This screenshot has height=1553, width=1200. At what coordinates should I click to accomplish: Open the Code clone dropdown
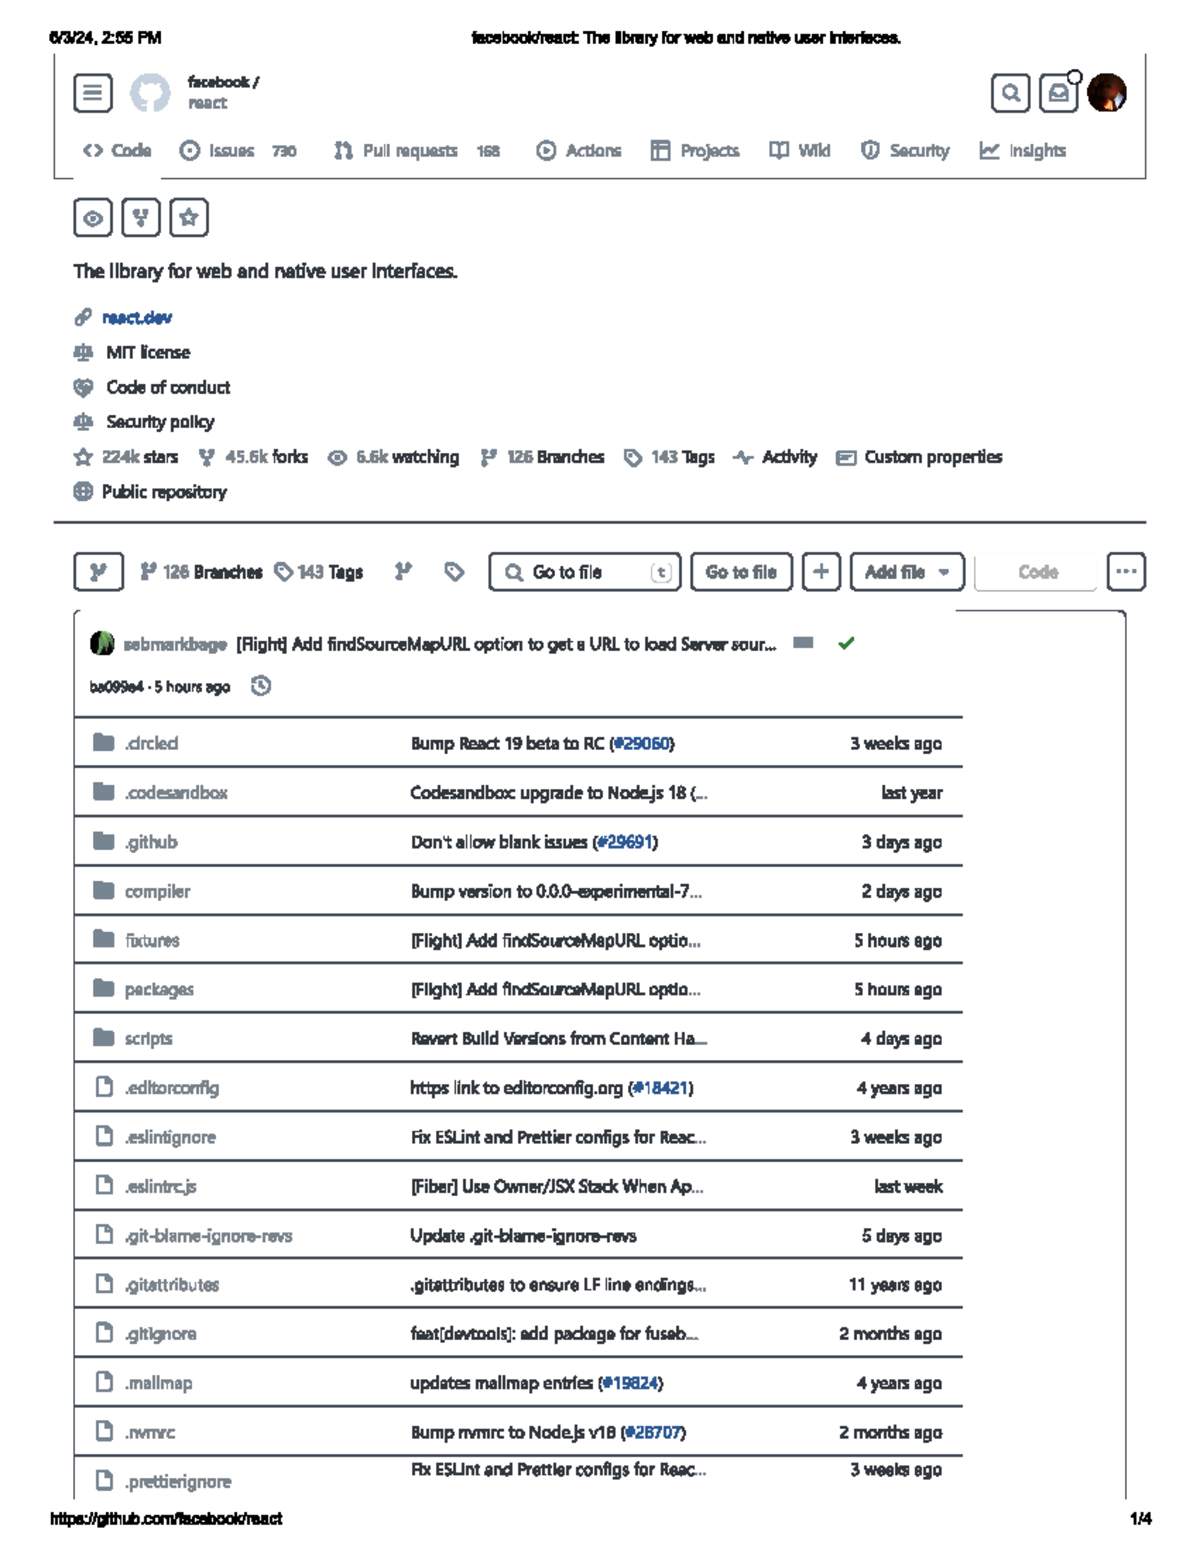click(x=1036, y=572)
